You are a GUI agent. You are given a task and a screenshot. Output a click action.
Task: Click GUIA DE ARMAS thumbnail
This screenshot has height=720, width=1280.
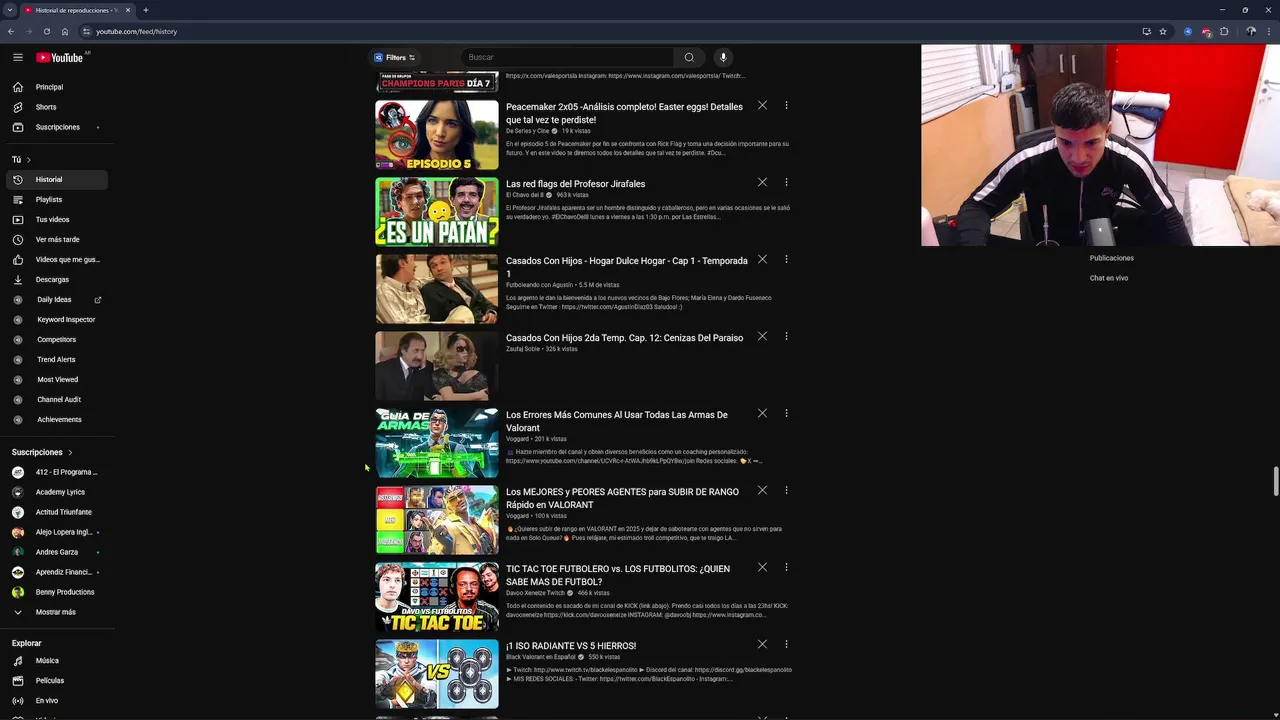click(437, 443)
